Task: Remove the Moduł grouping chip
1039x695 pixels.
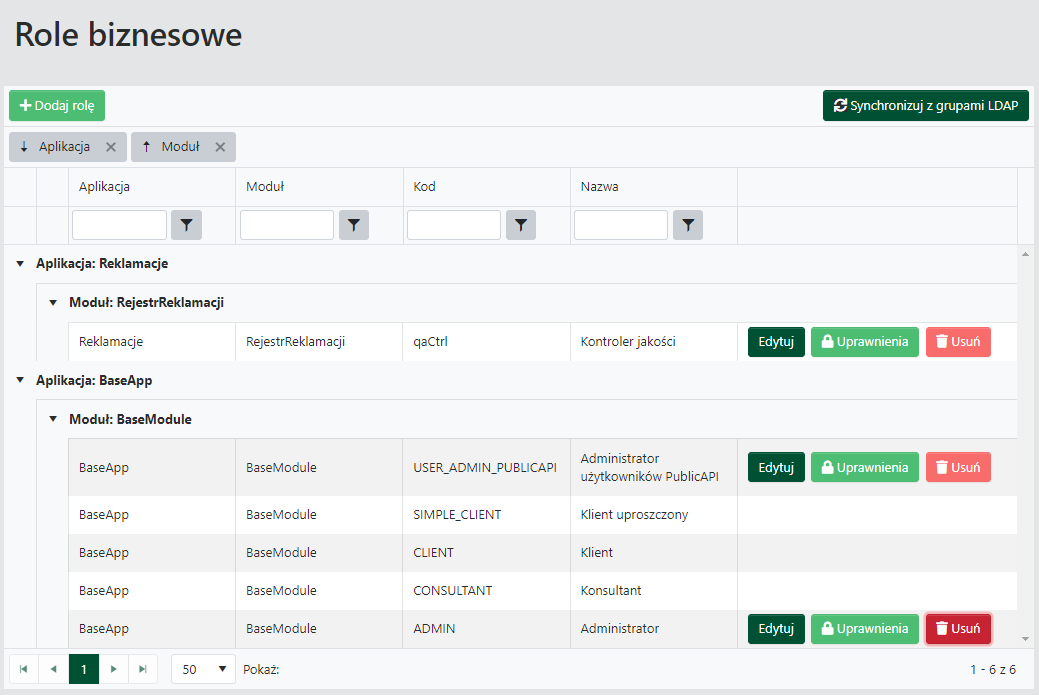Action: click(x=221, y=147)
